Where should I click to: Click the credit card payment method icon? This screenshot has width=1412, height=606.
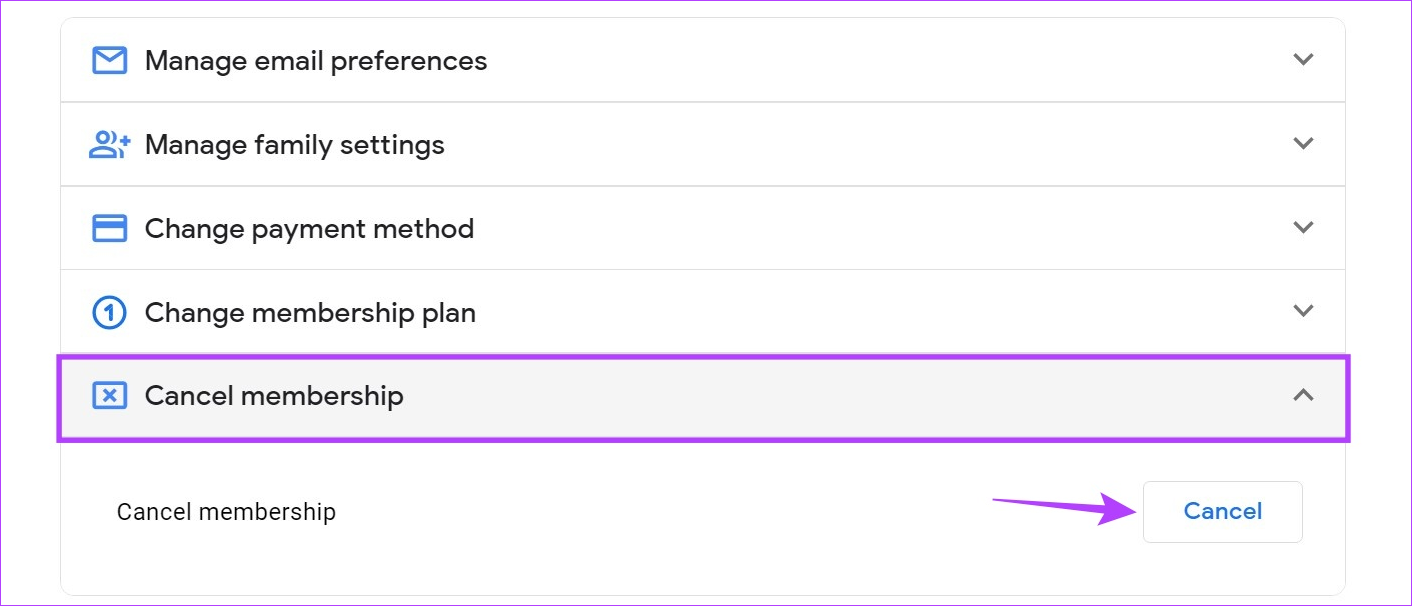(x=110, y=229)
